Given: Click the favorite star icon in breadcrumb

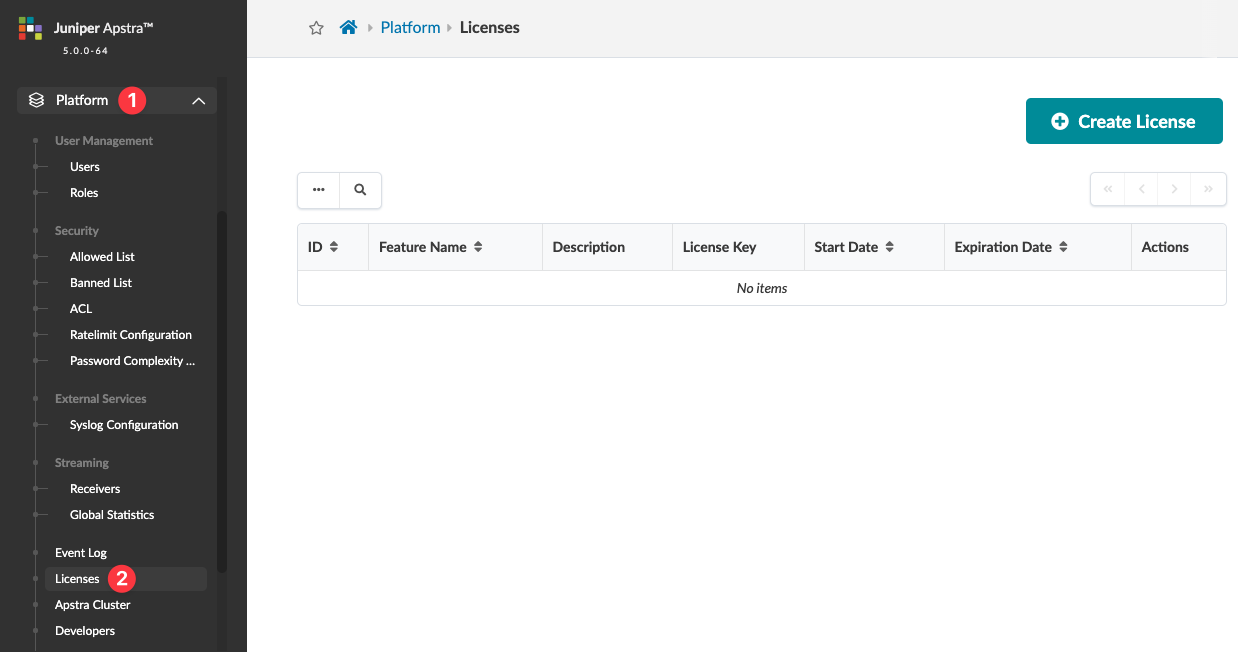Looking at the screenshot, I should (316, 28).
